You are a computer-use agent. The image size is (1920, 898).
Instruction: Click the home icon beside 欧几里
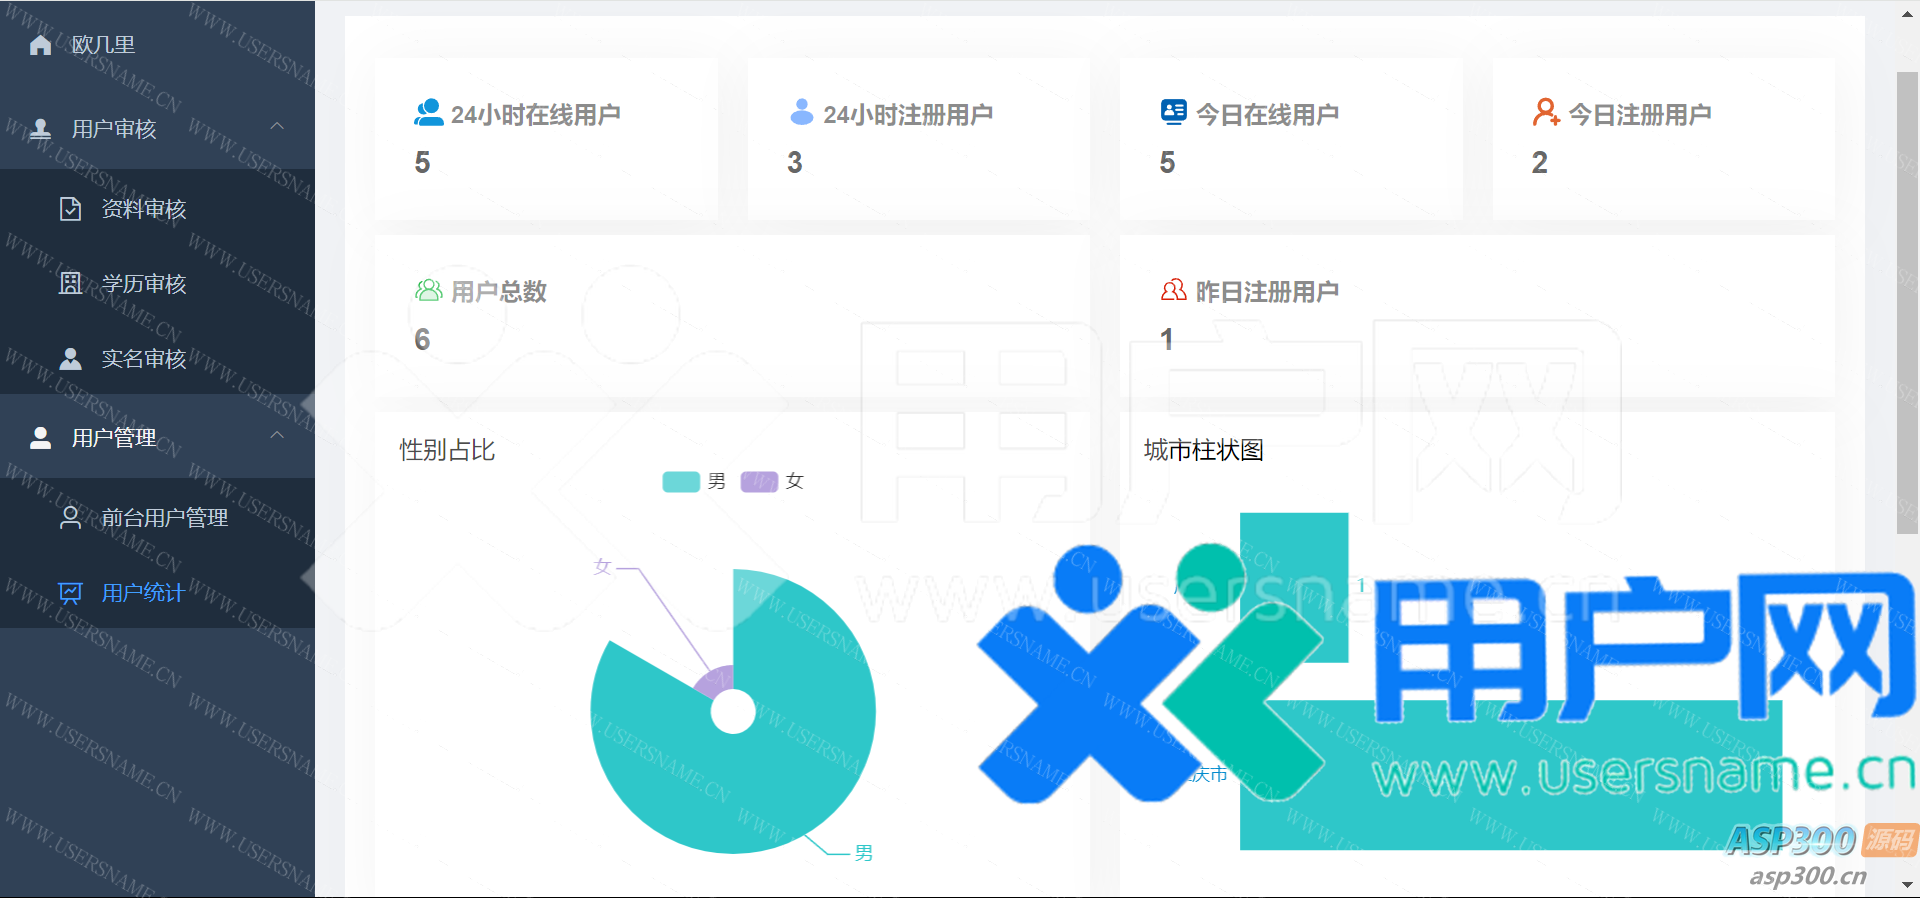41,45
